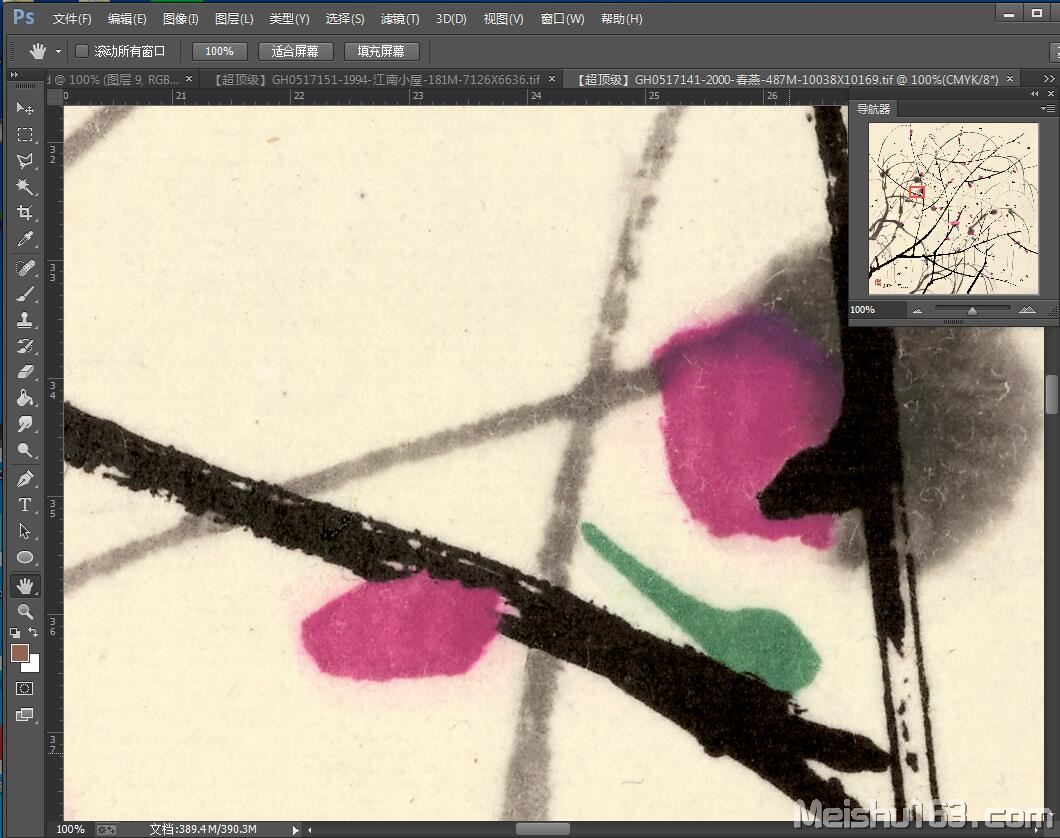This screenshot has height=838, width=1060.
Task: Select the Brush tool
Action: (x=25, y=294)
